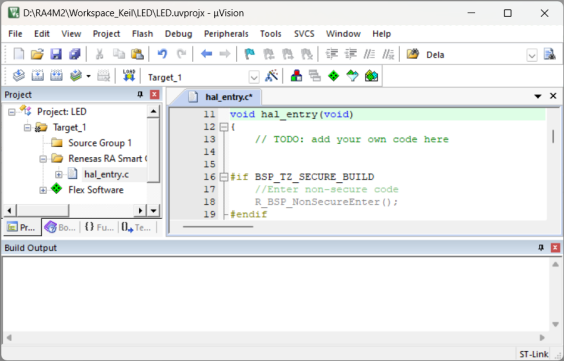Switch to the Books tab in Project panel
Viewport: 564px width, 361px height.
[61, 227]
